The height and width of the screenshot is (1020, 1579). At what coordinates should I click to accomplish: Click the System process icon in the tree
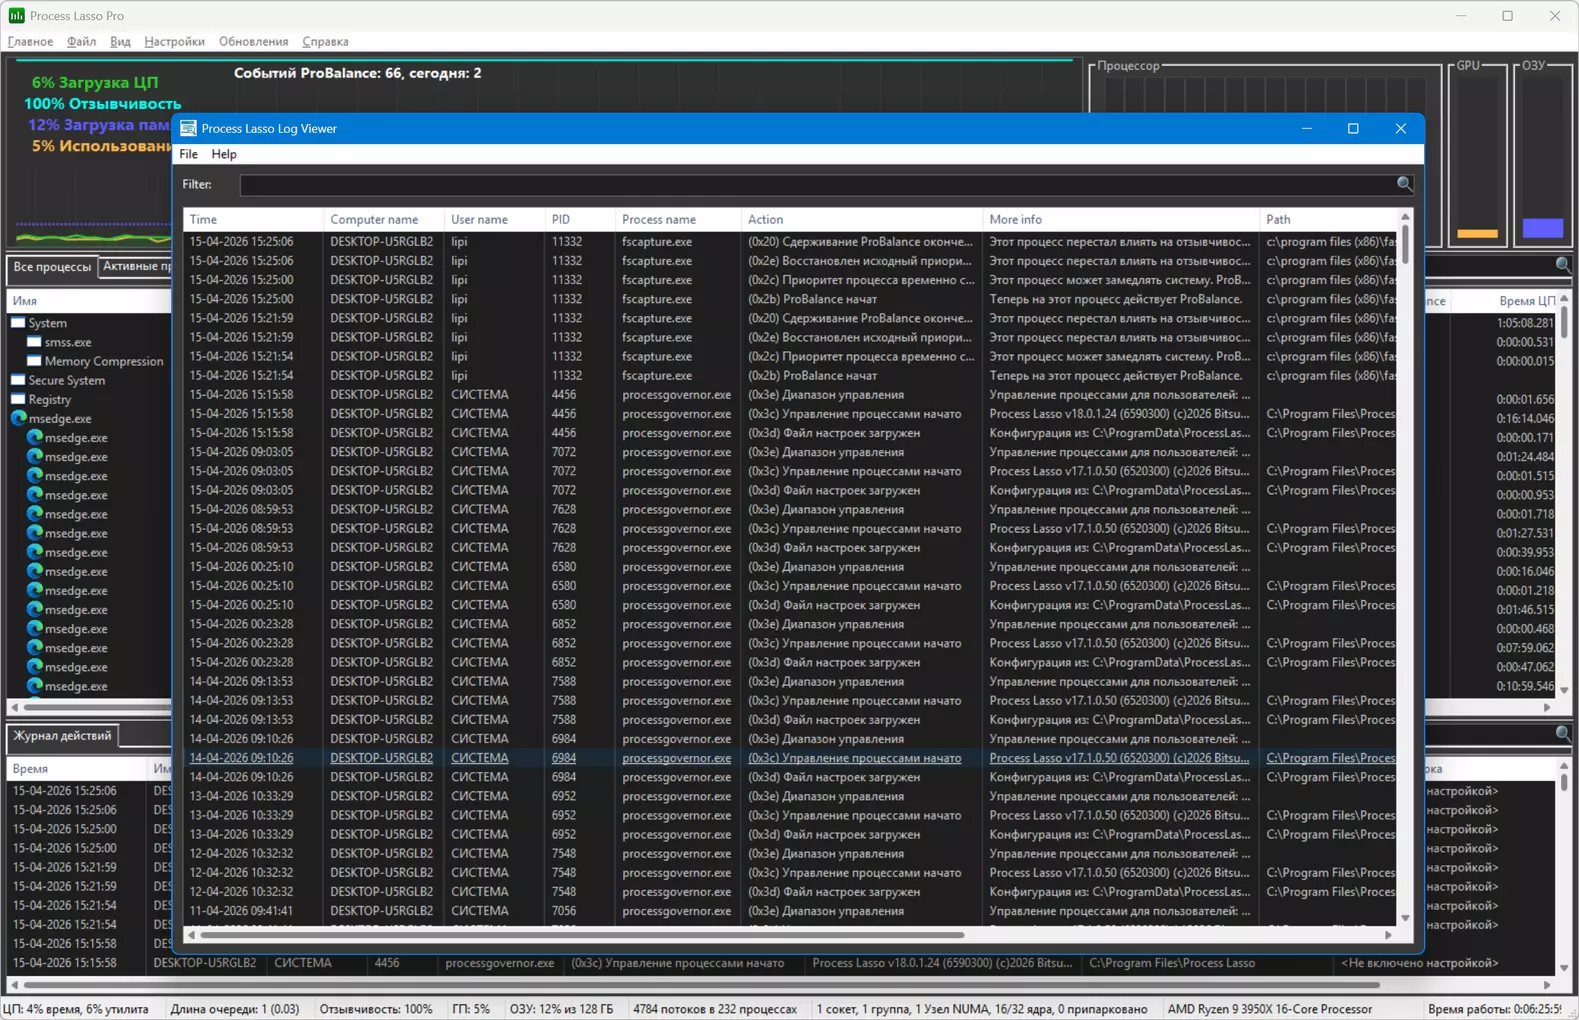(18, 323)
